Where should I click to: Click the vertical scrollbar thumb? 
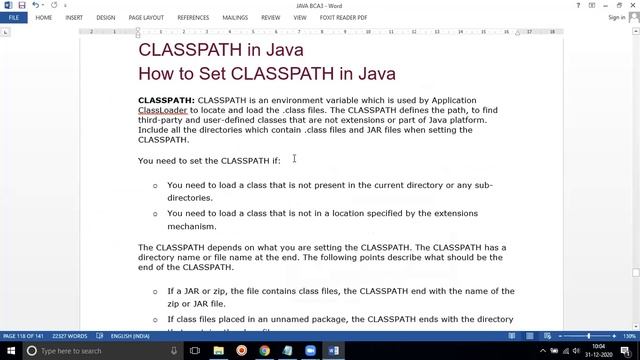click(636, 272)
